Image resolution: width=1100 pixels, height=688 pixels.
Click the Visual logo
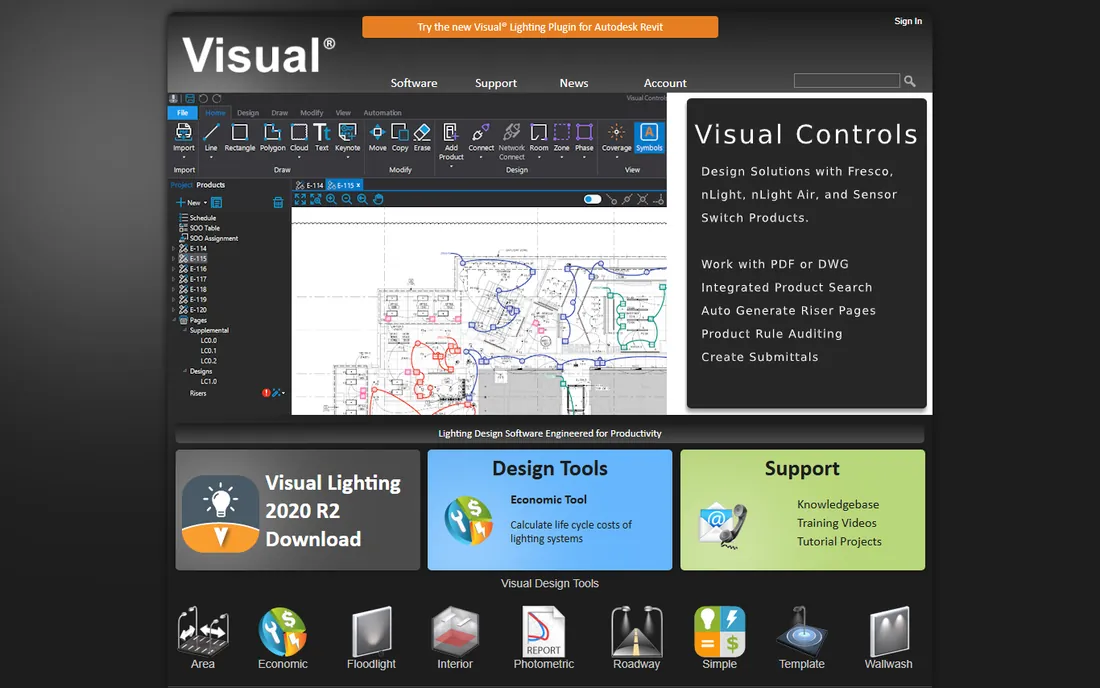(x=259, y=55)
